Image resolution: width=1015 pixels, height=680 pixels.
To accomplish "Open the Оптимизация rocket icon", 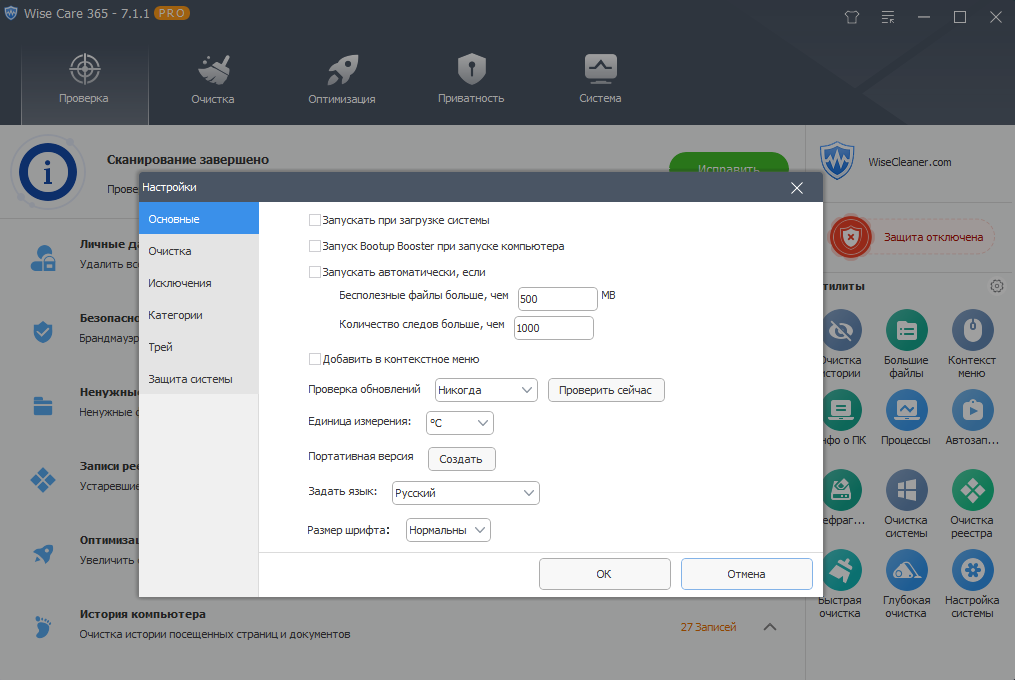I will [342, 70].
